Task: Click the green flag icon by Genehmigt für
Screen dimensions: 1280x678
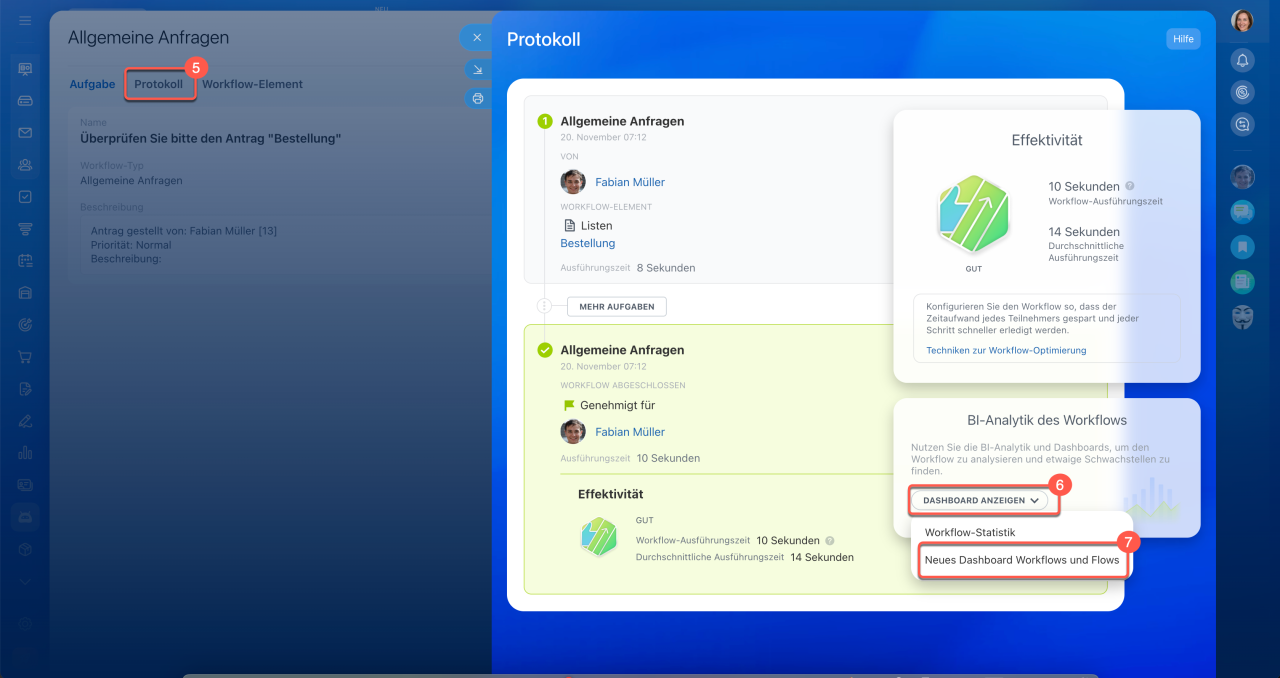Action: pos(569,406)
